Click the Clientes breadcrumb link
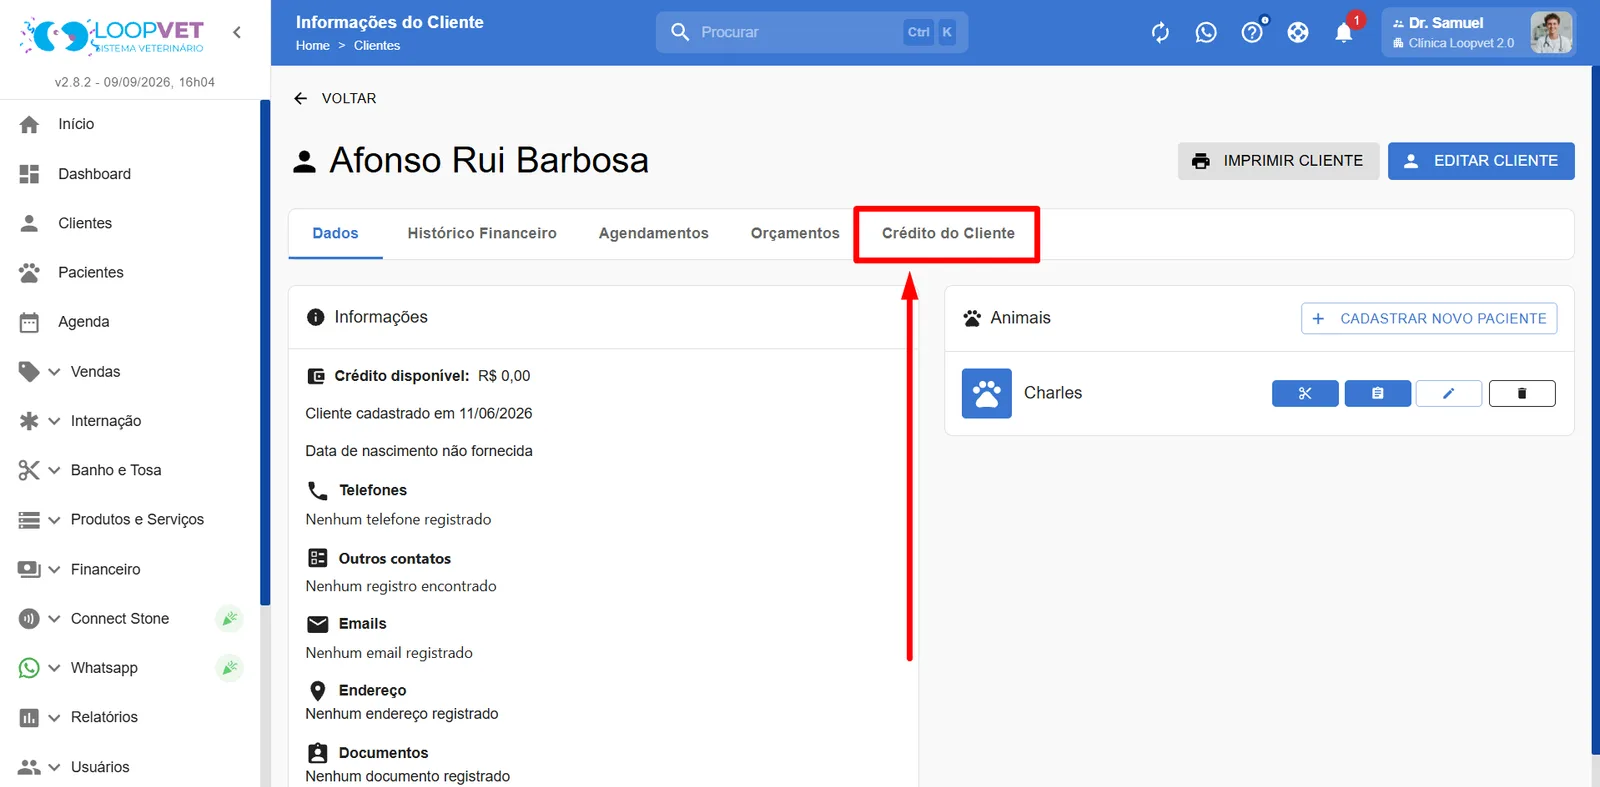The width and height of the screenshot is (1600, 787). pyautogui.click(x=377, y=45)
